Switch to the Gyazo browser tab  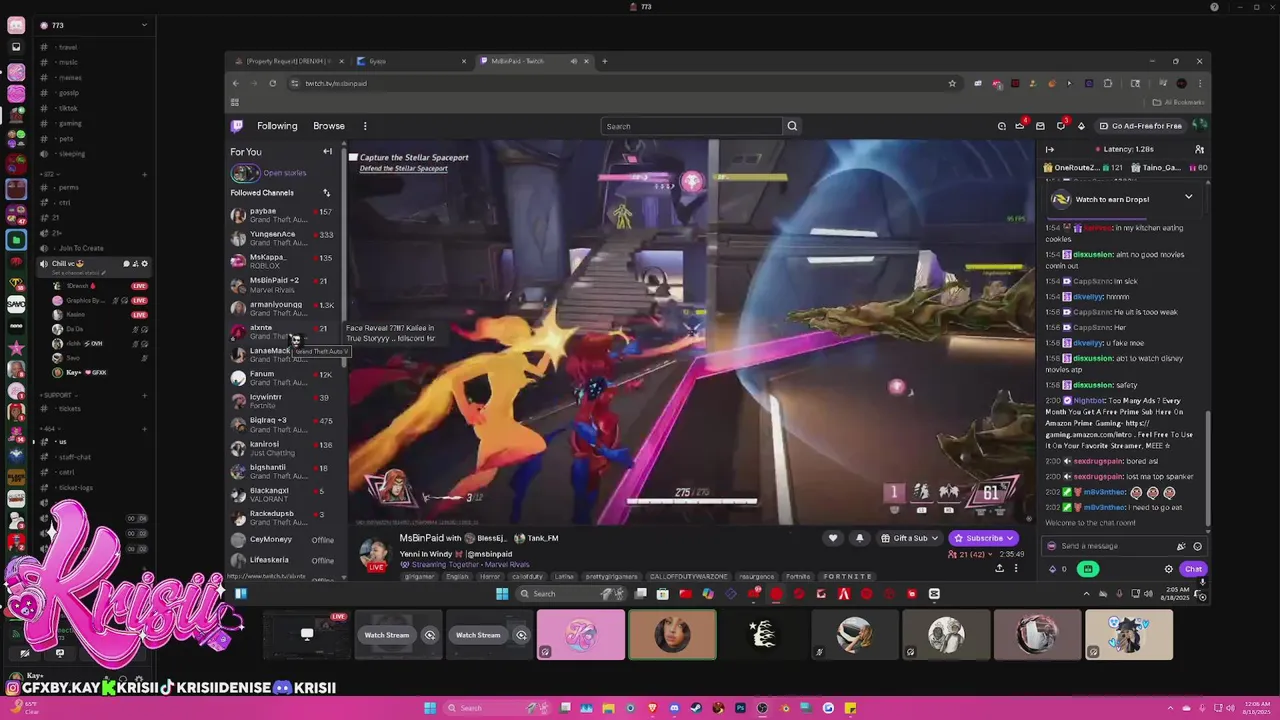(x=410, y=61)
